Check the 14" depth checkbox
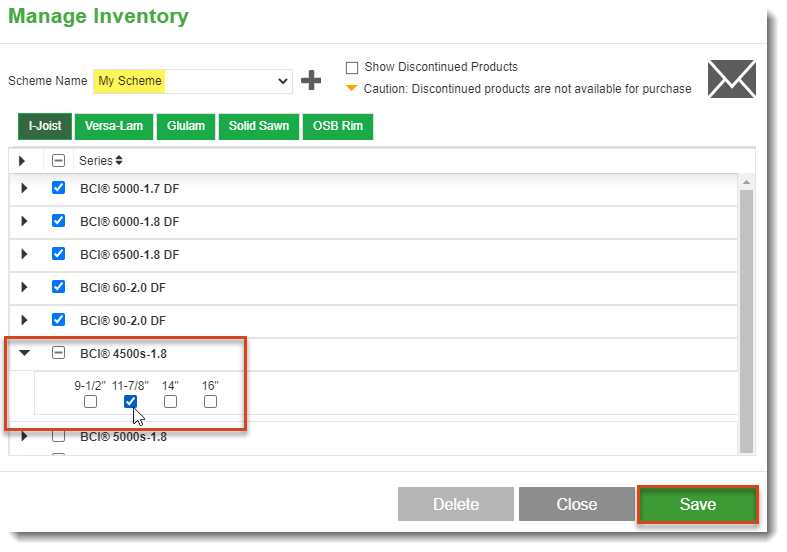787x552 pixels. click(x=170, y=401)
